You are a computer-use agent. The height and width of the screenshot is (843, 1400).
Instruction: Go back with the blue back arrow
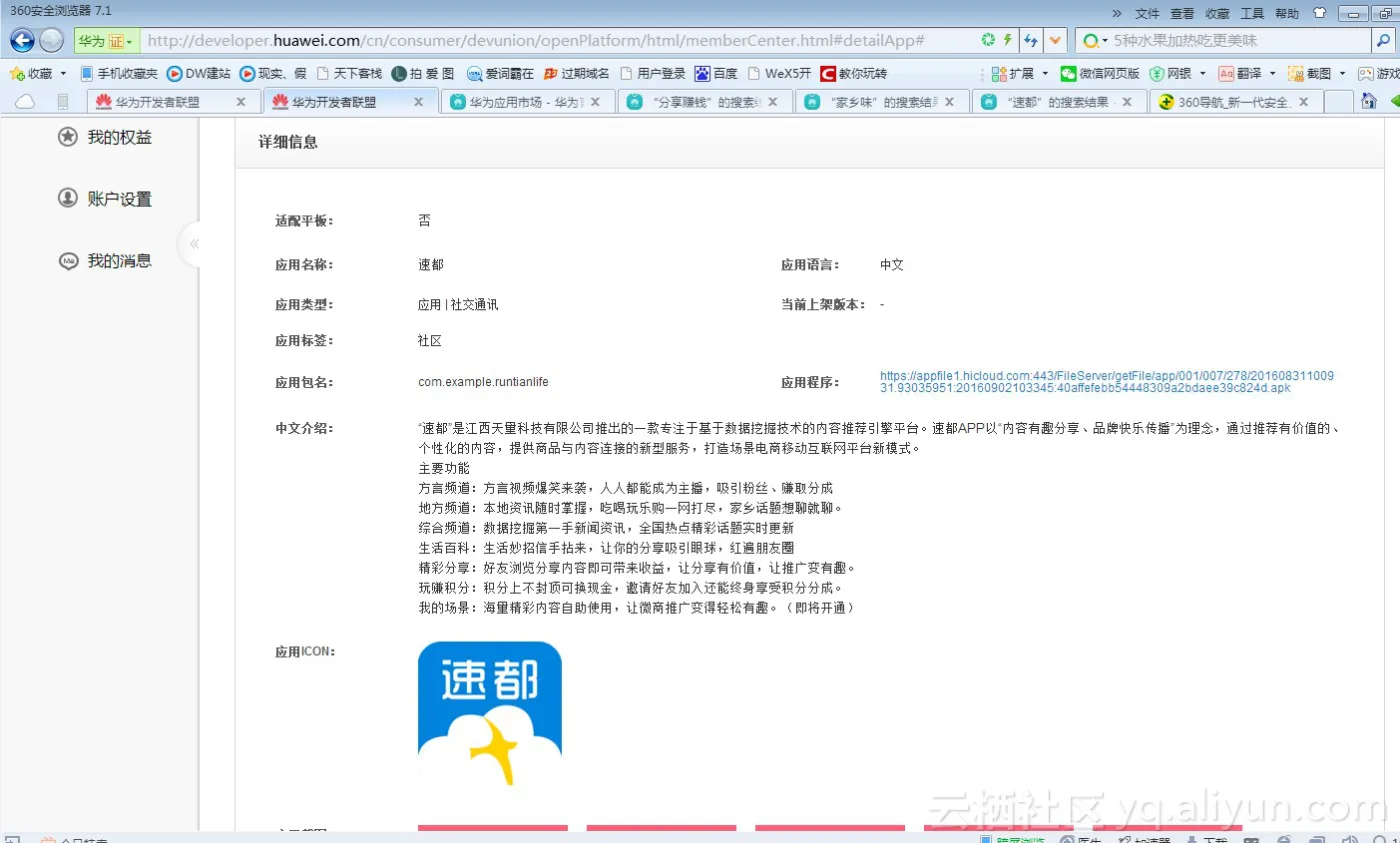tap(22, 40)
